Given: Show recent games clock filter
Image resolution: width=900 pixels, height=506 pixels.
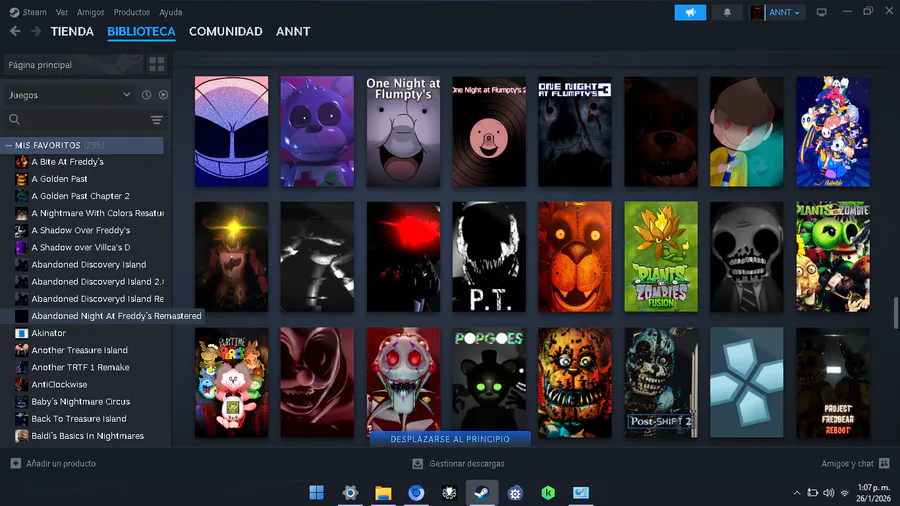Looking at the screenshot, I should [146, 95].
